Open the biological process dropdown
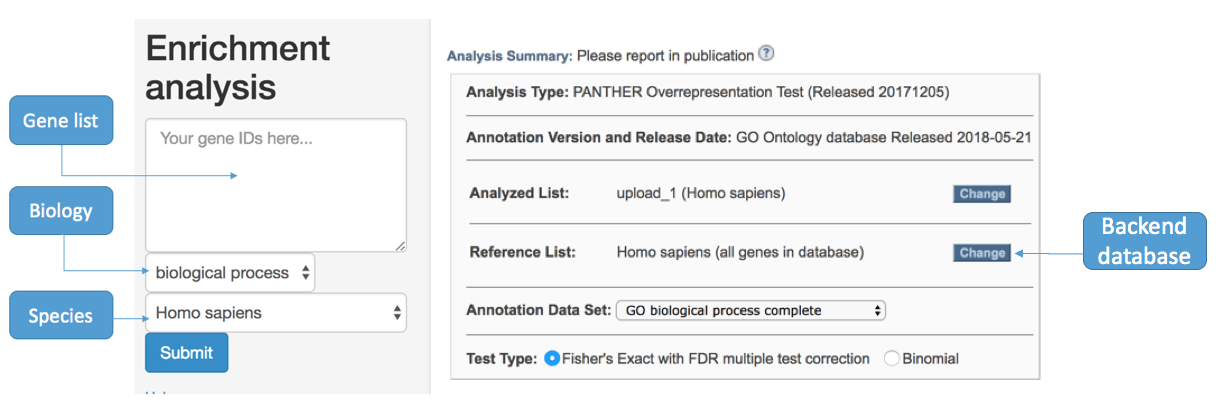The width and height of the screenshot is (1216, 410). click(230, 273)
